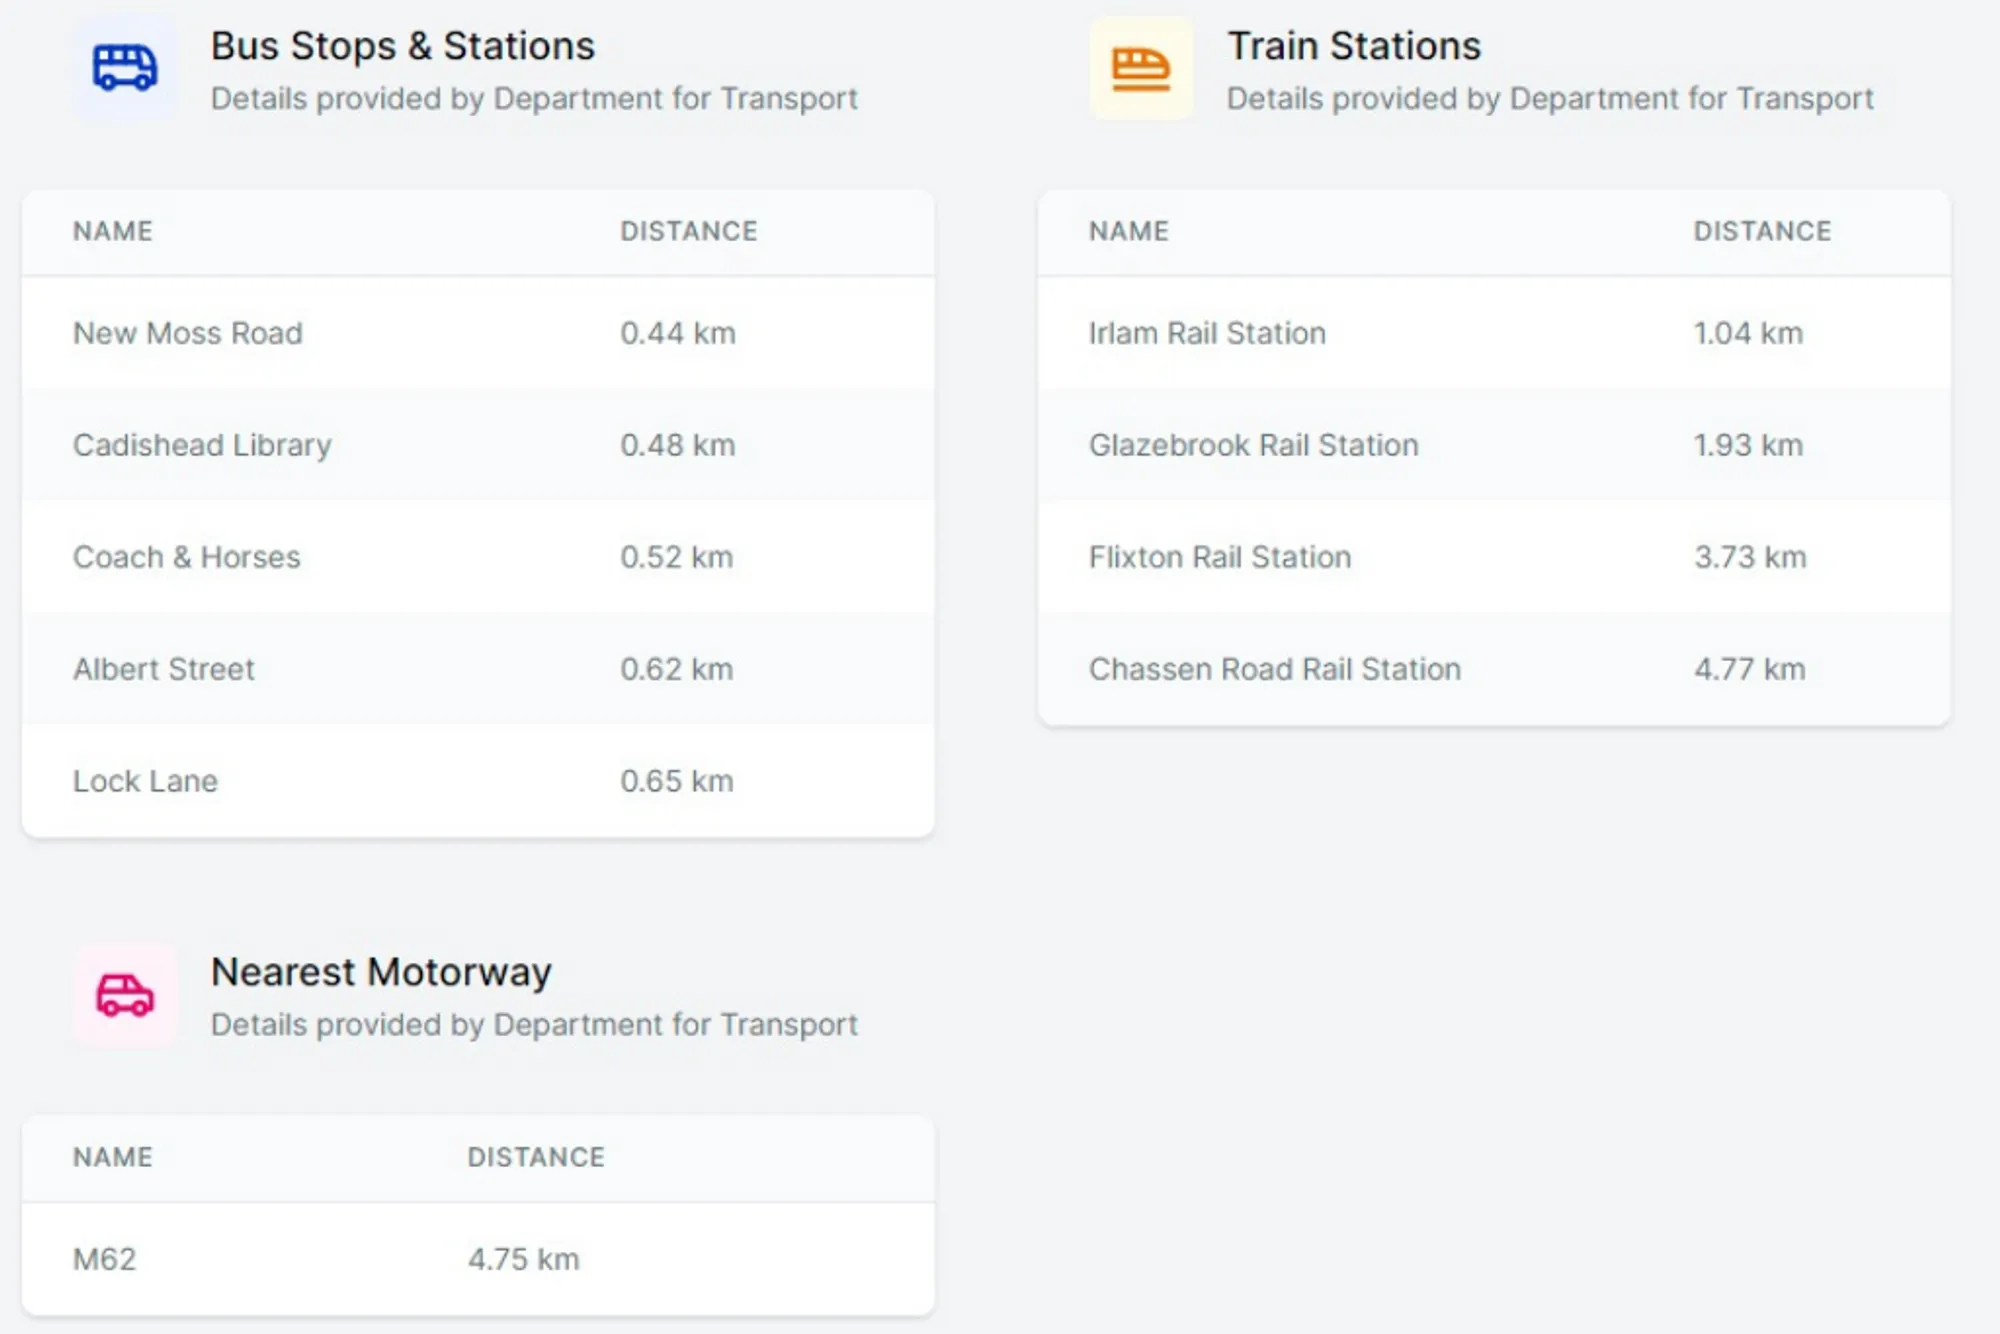
Task: Select the Bus Stops & Stations heading
Action: click(x=402, y=46)
